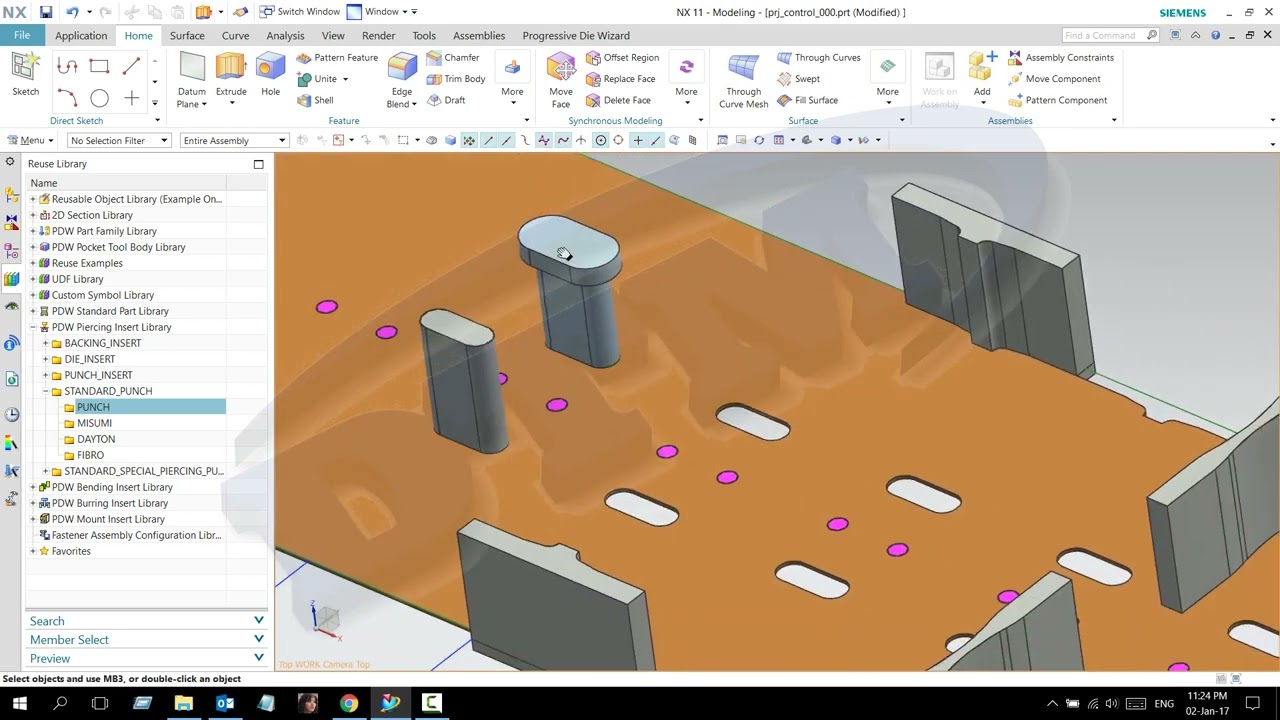Click the Find a Command search box
Screen dimensions: 1280x720
coord(1110,35)
